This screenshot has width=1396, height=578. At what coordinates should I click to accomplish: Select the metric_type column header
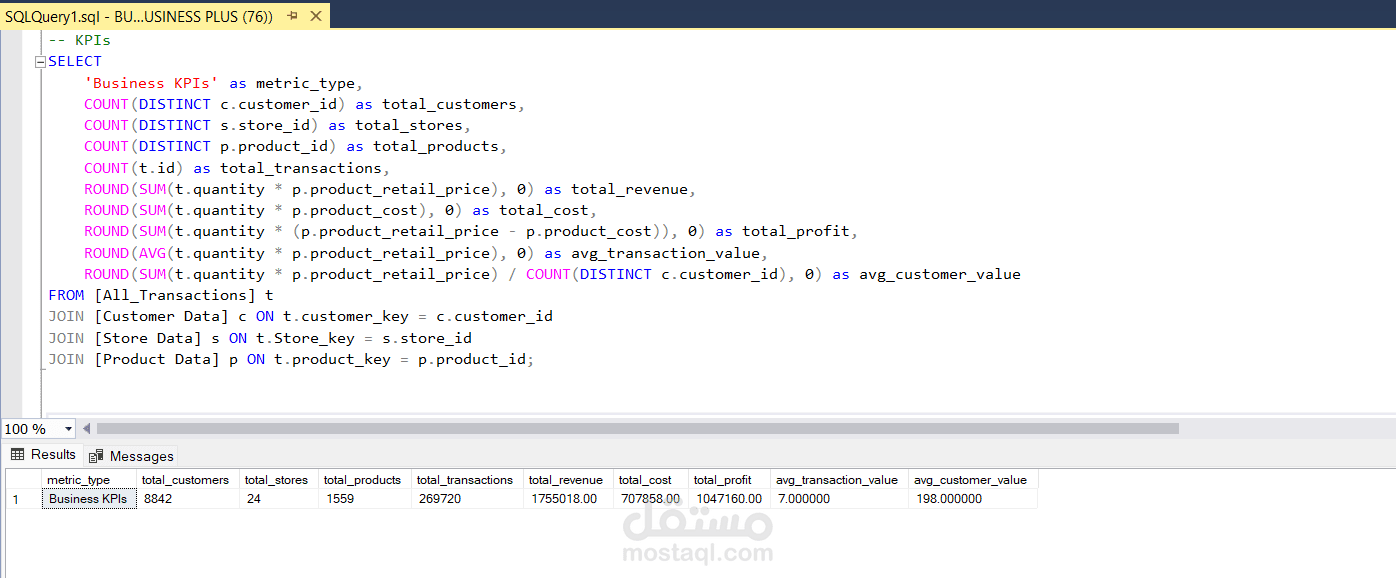pyautogui.click(x=89, y=480)
